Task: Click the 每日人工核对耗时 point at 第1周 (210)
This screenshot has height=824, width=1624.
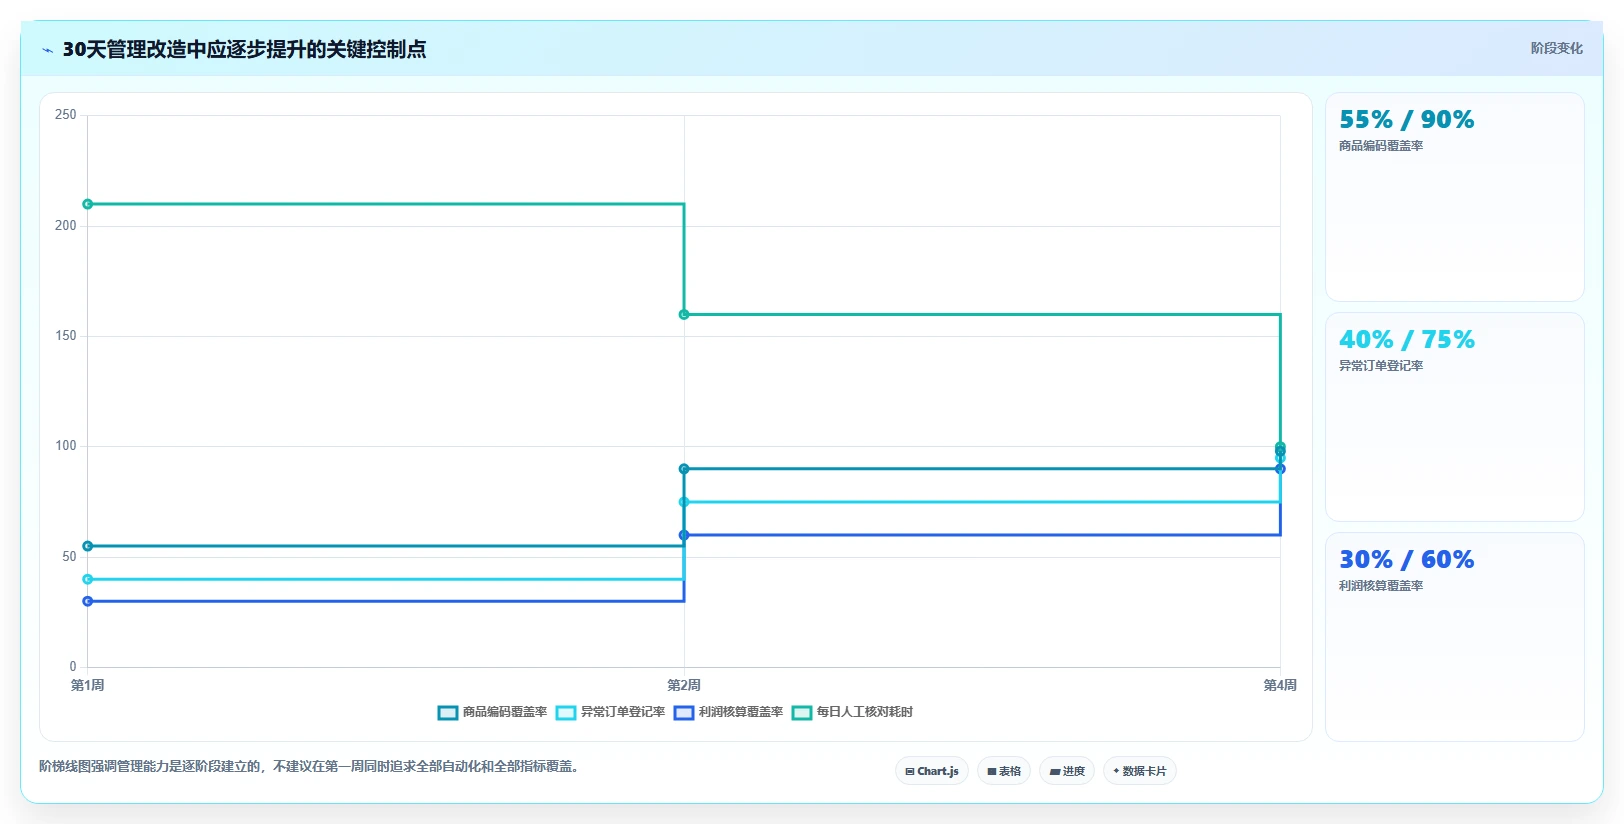Action: (88, 204)
